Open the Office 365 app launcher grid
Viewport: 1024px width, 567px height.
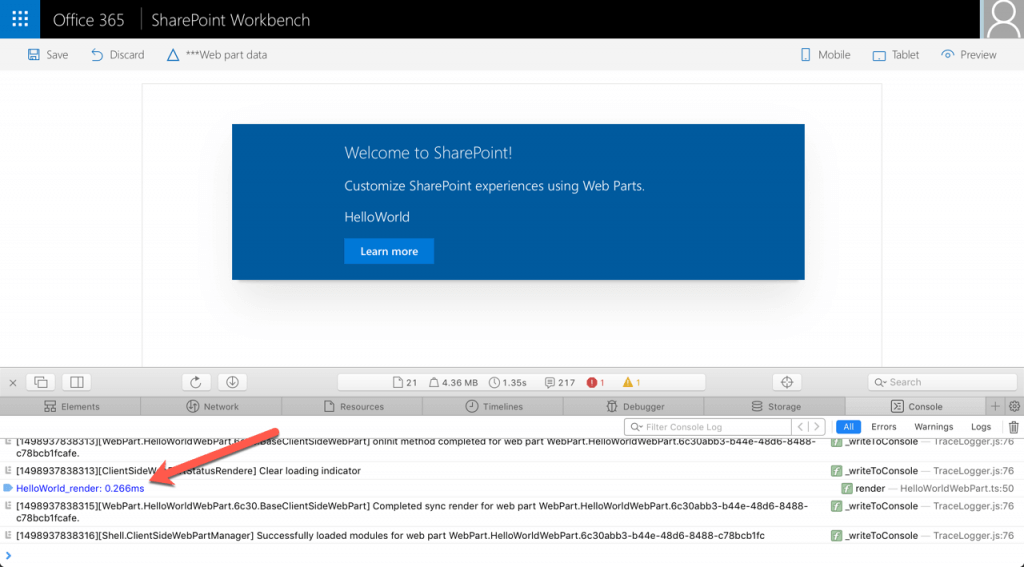[x=20, y=19]
